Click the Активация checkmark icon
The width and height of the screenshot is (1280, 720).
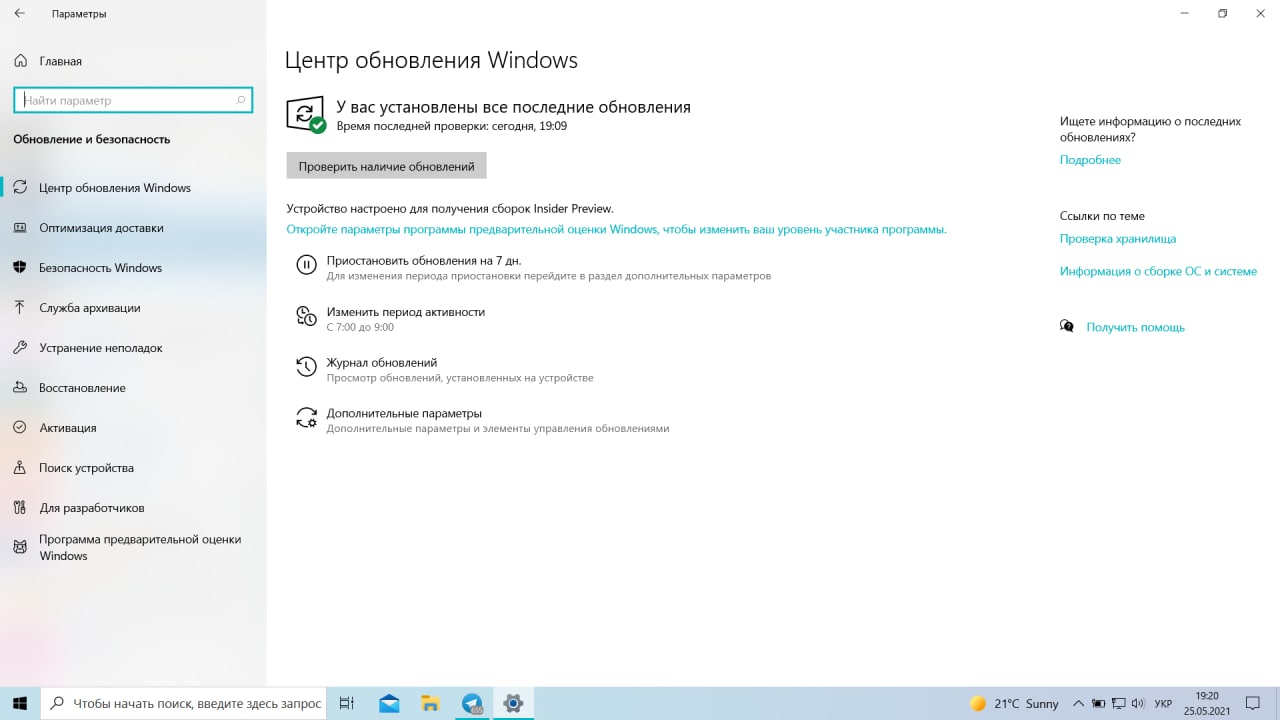coord(20,427)
